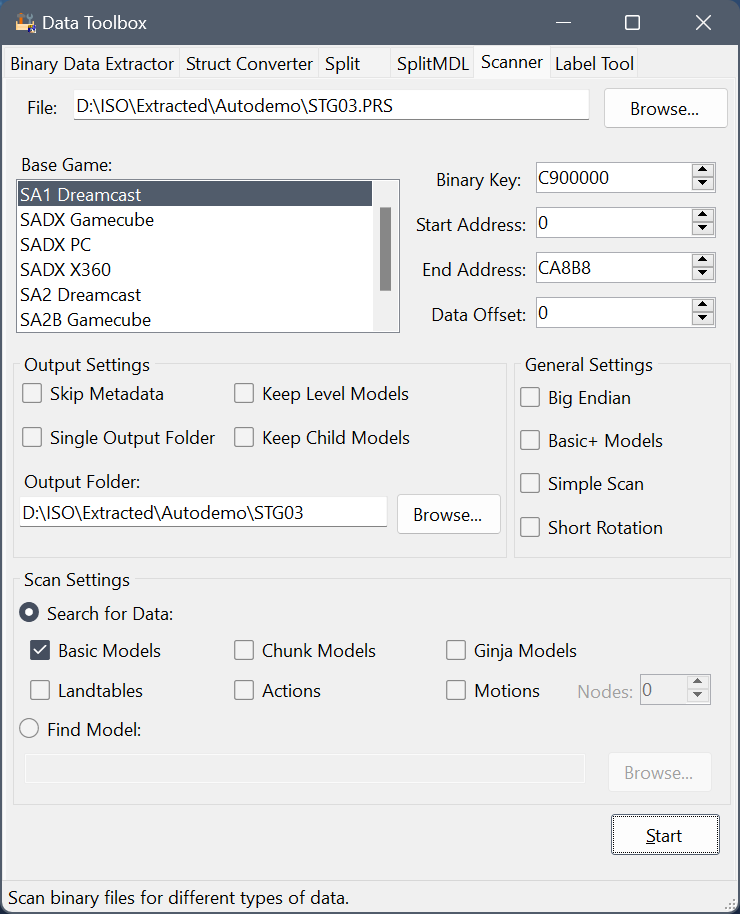The height and width of the screenshot is (914, 740).
Task: Open the SplitMDL tab
Action: (x=432, y=64)
